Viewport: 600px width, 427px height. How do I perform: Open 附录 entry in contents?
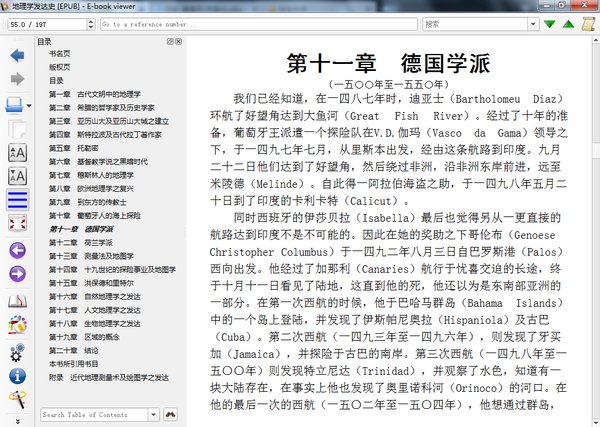pos(109,378)
